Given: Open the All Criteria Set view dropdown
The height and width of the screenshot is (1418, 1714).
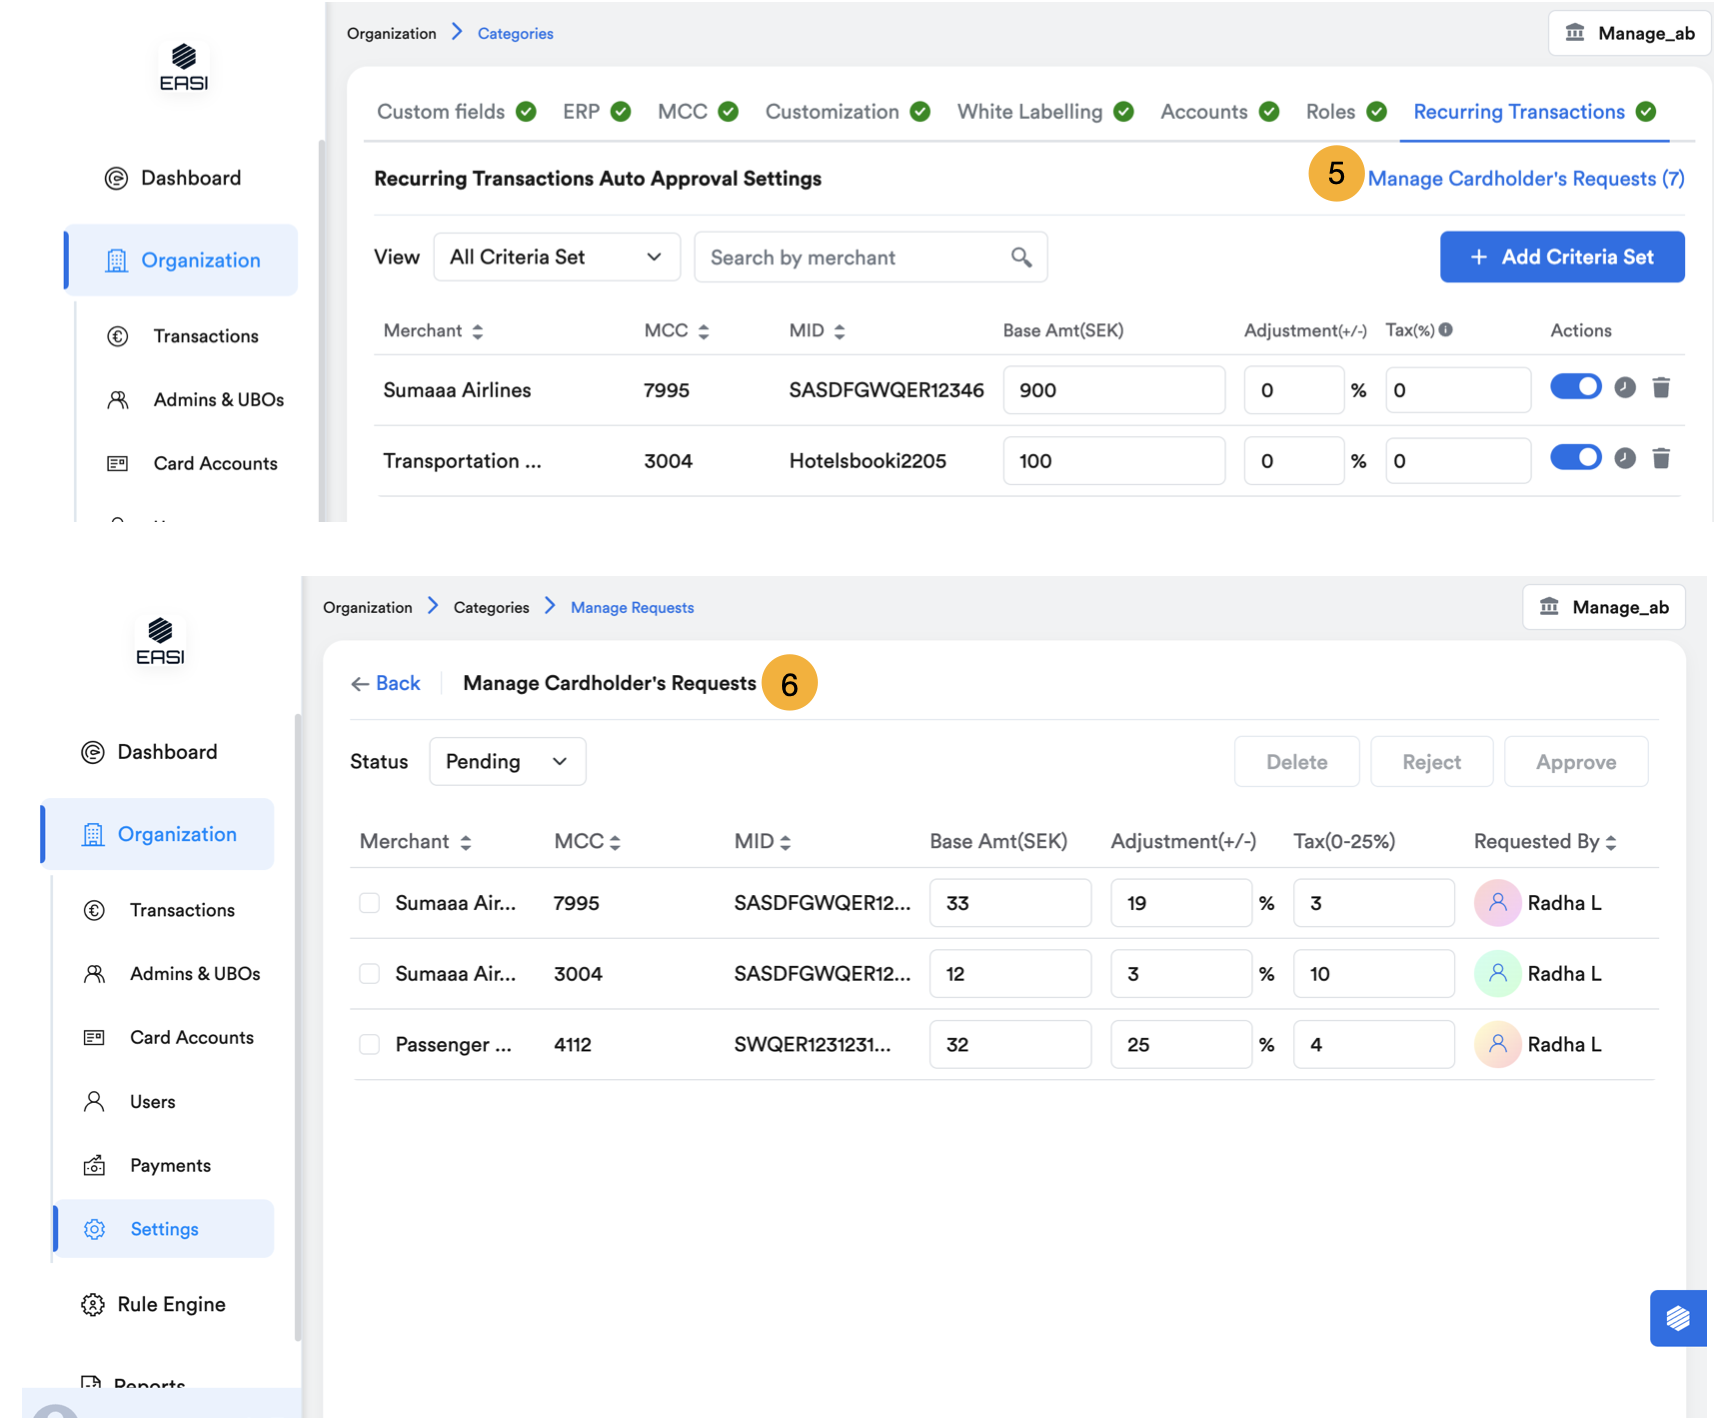Looking at the screenshot, I should pos(556,258).
